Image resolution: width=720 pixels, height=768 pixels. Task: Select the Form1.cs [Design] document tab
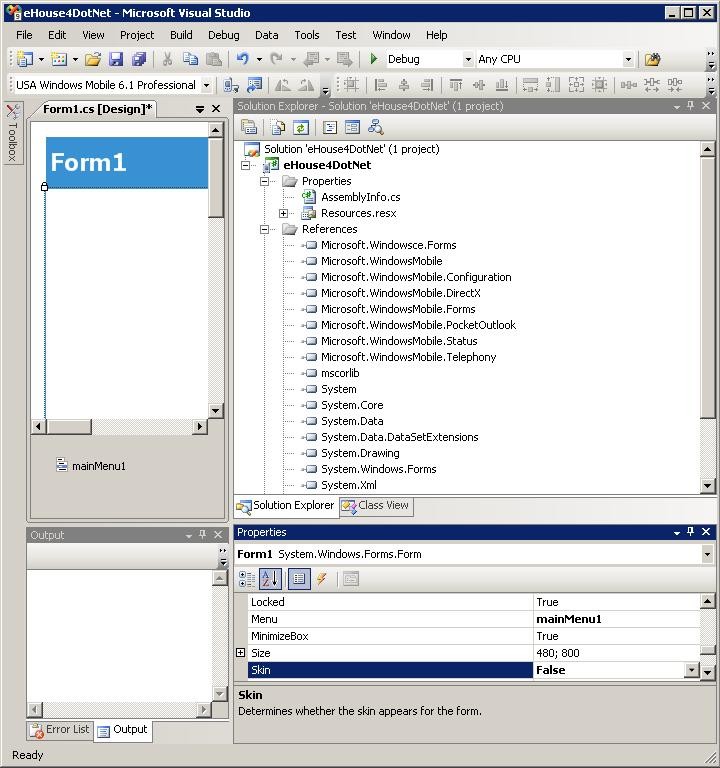pyautogui.click(x=97, y=109)
